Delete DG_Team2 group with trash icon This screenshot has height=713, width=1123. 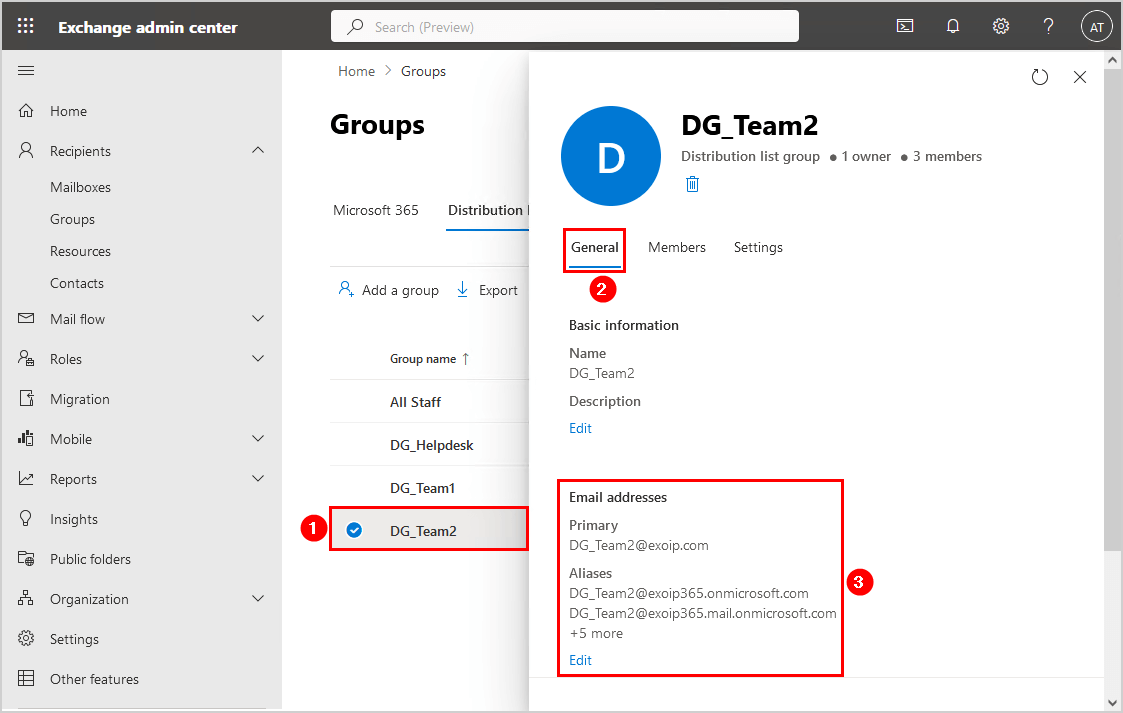[692, 184]
